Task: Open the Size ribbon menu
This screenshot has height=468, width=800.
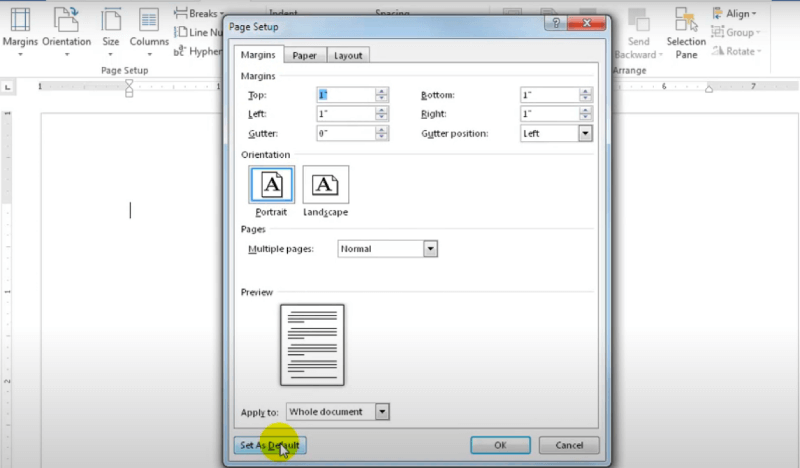Action: coord(111,28)
